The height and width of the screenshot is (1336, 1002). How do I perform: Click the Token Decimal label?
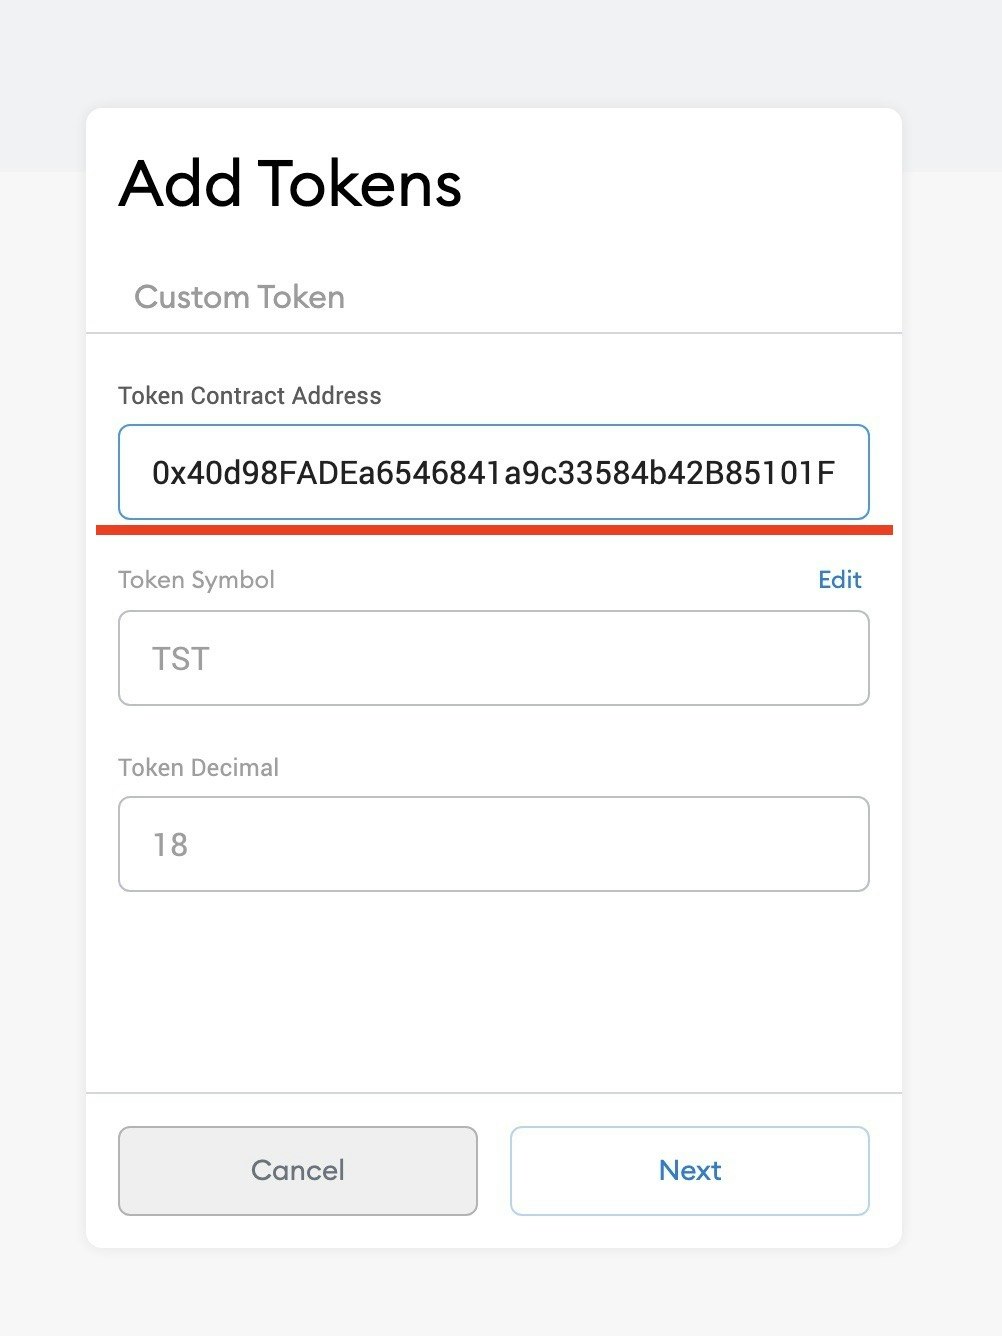coord(198,767)
